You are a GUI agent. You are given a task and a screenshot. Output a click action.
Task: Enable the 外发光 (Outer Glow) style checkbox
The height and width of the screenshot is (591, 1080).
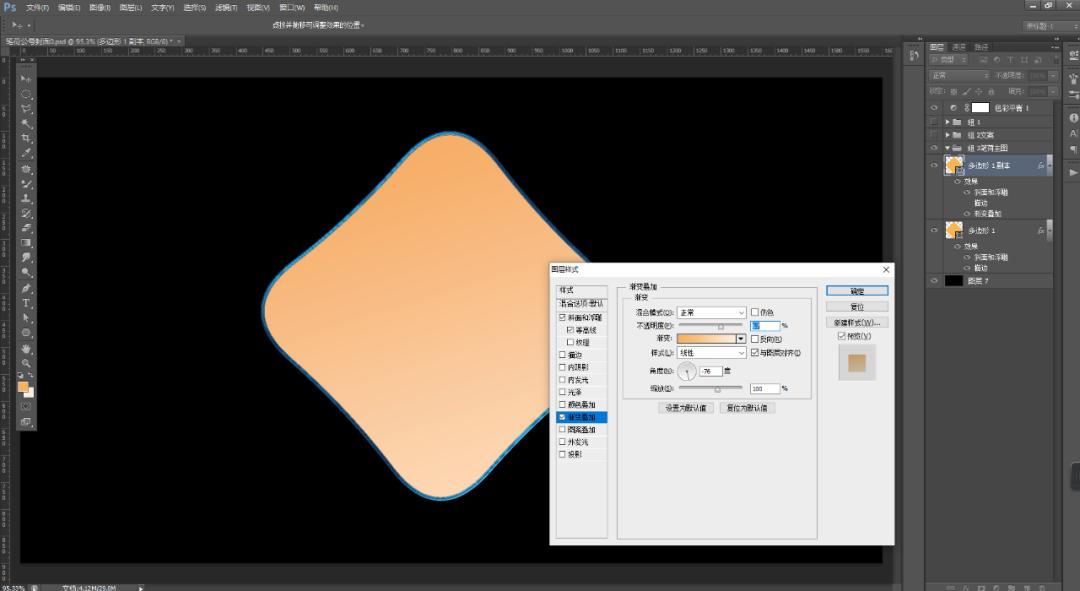(x=562, y=441)
